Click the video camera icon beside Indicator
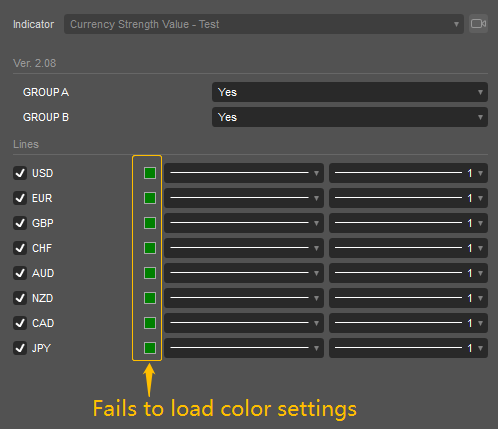 click(x=478, y=24)
